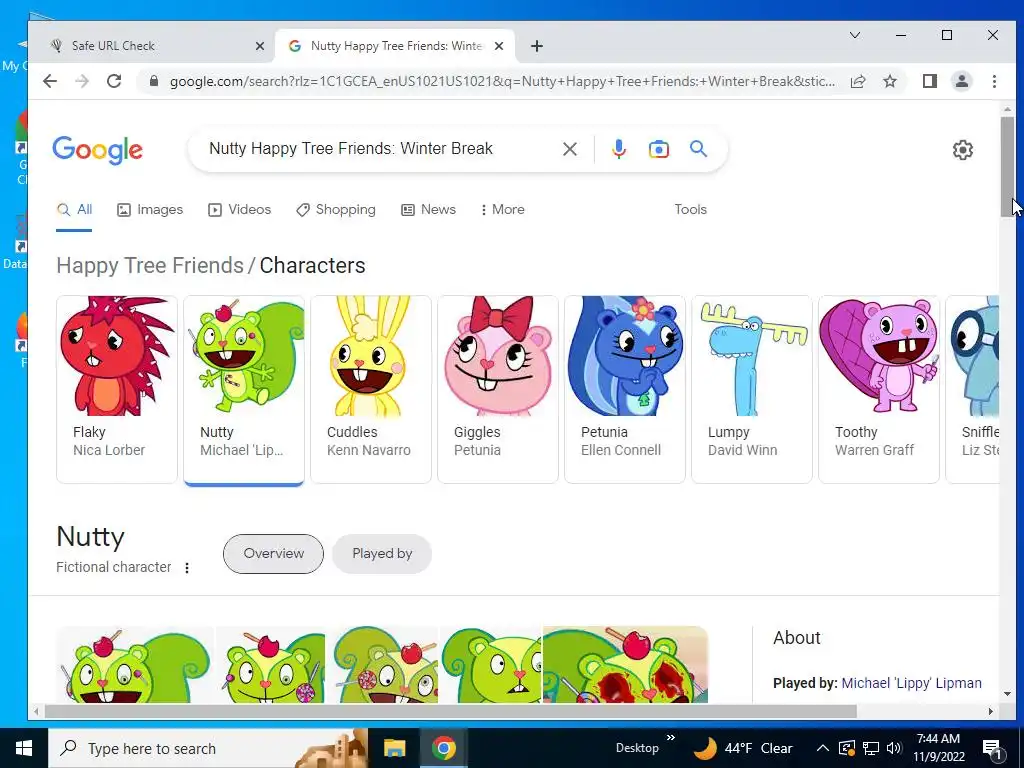Open File Explorer from taskbar
This screenshot has width=1024, height=768.
tap(394, 748)
